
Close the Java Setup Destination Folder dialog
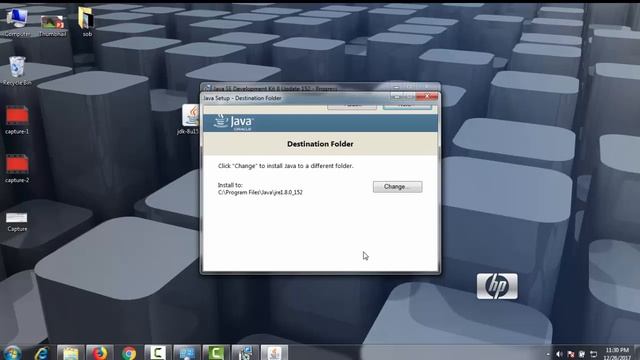point(427,97)
